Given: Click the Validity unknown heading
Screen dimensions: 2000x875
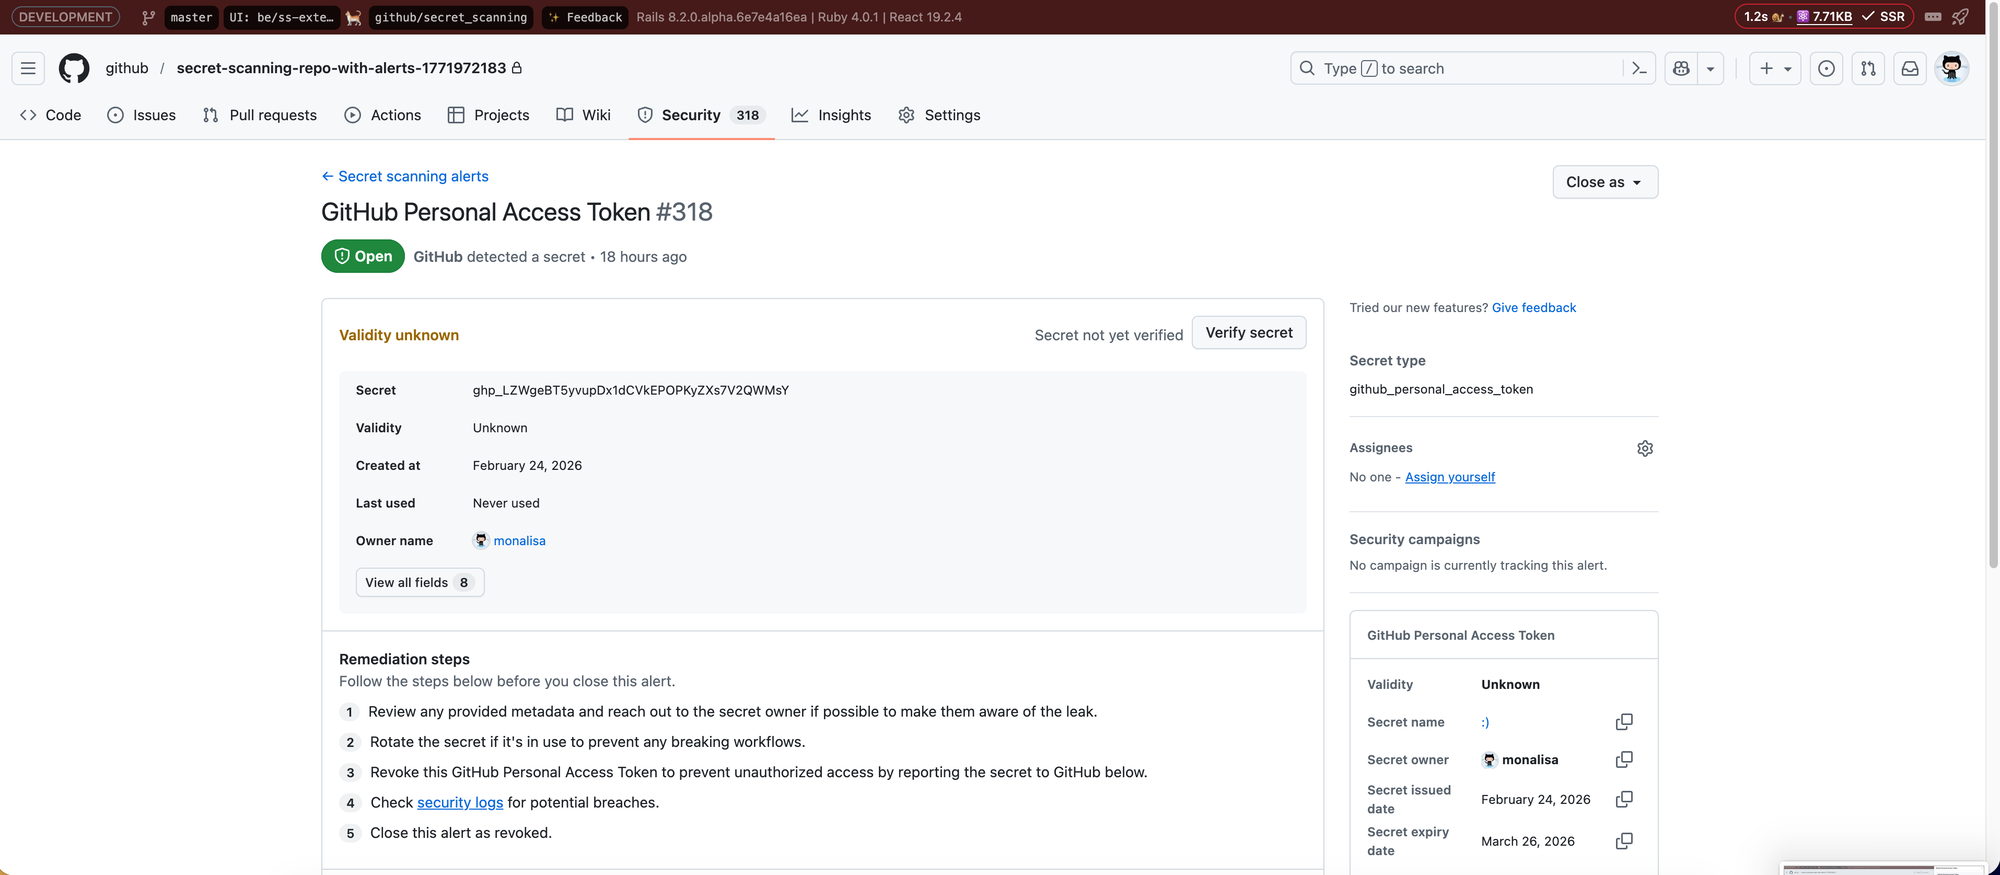Looking at the screenshot, I should 399,335.
